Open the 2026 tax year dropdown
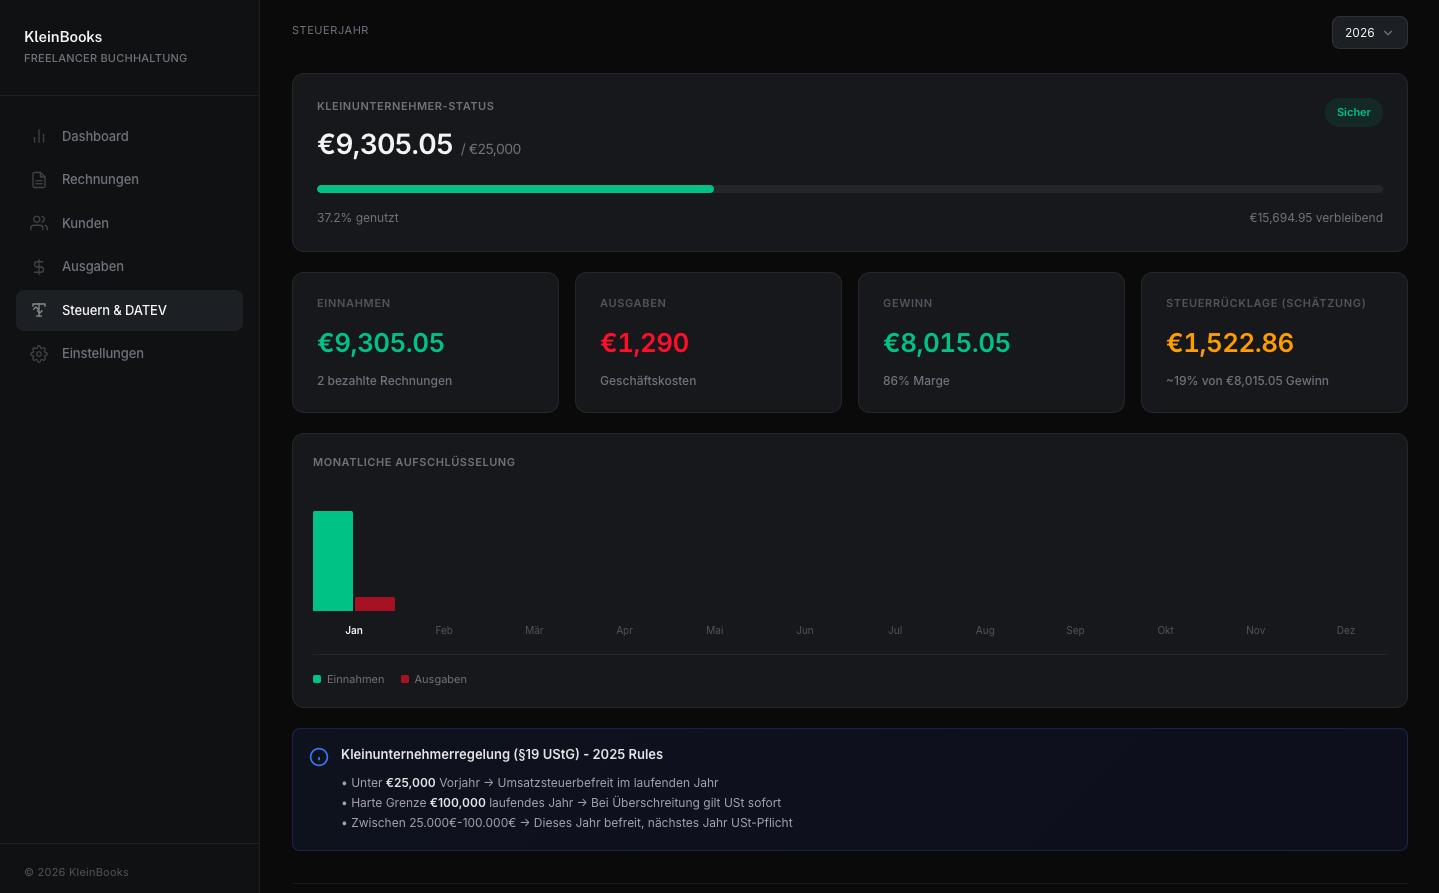1439x893 pixels. [1368, 33]
